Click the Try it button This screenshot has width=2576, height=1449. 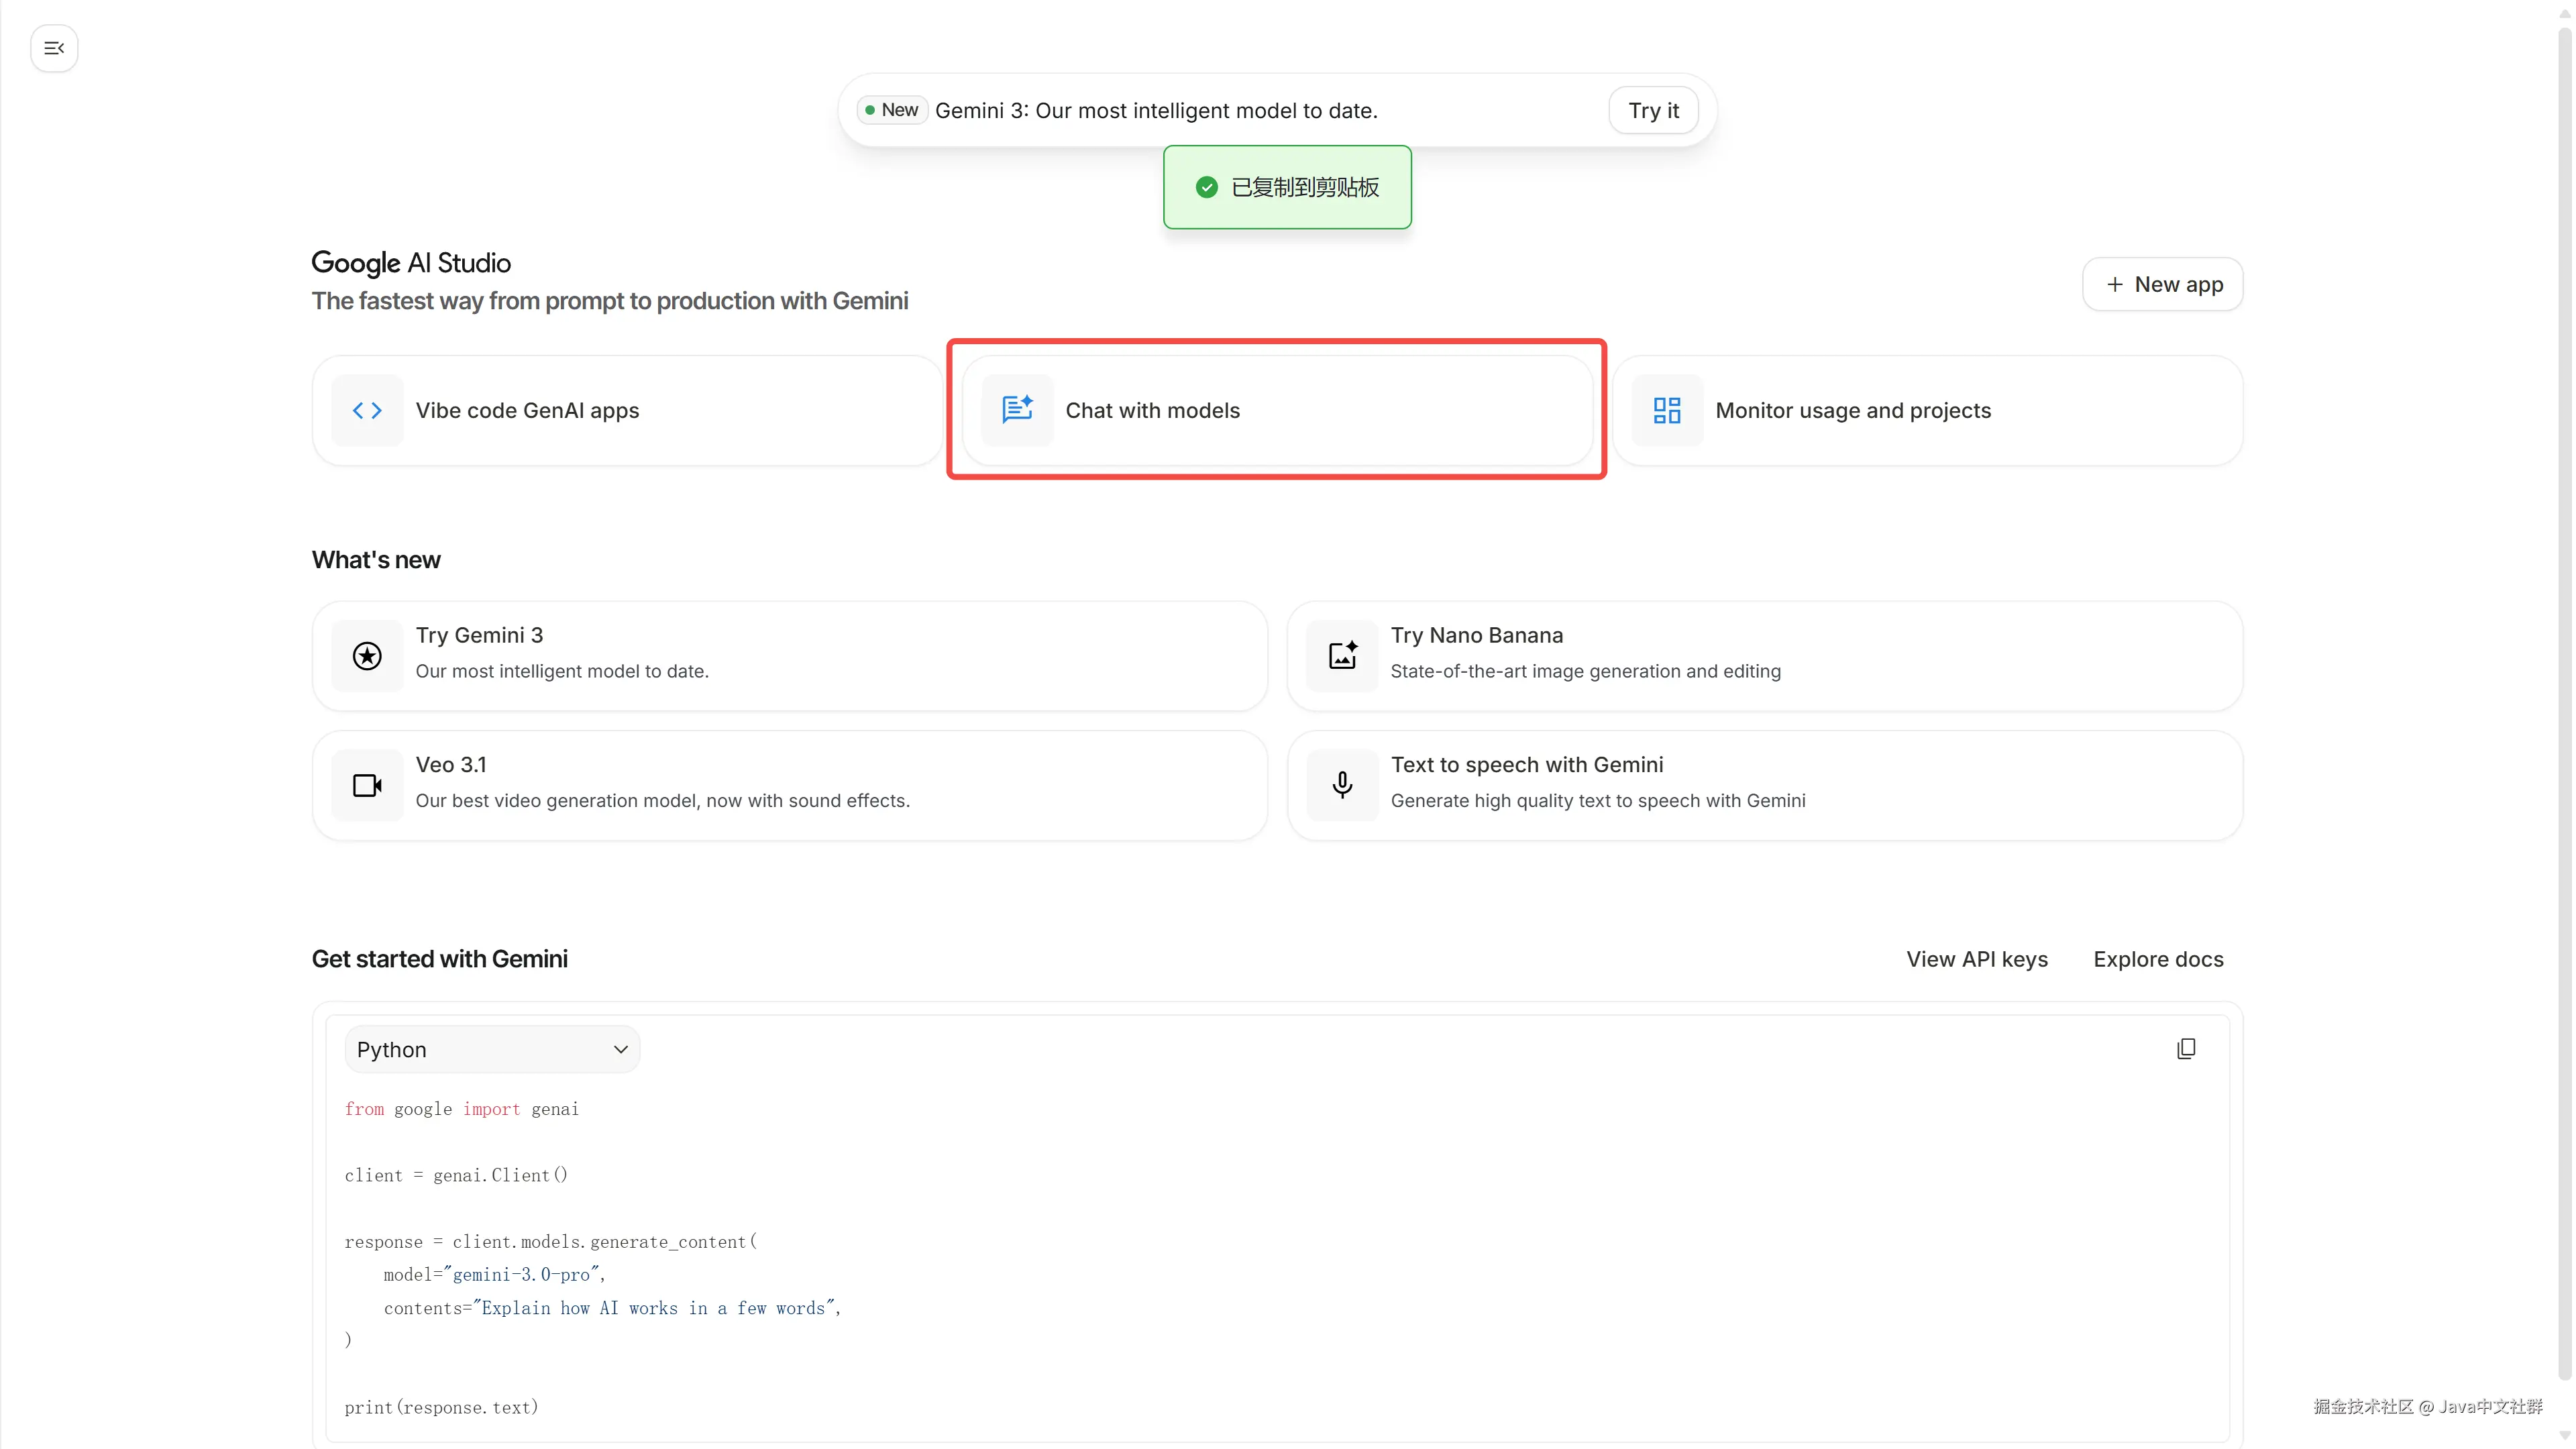click(1653, 110)
